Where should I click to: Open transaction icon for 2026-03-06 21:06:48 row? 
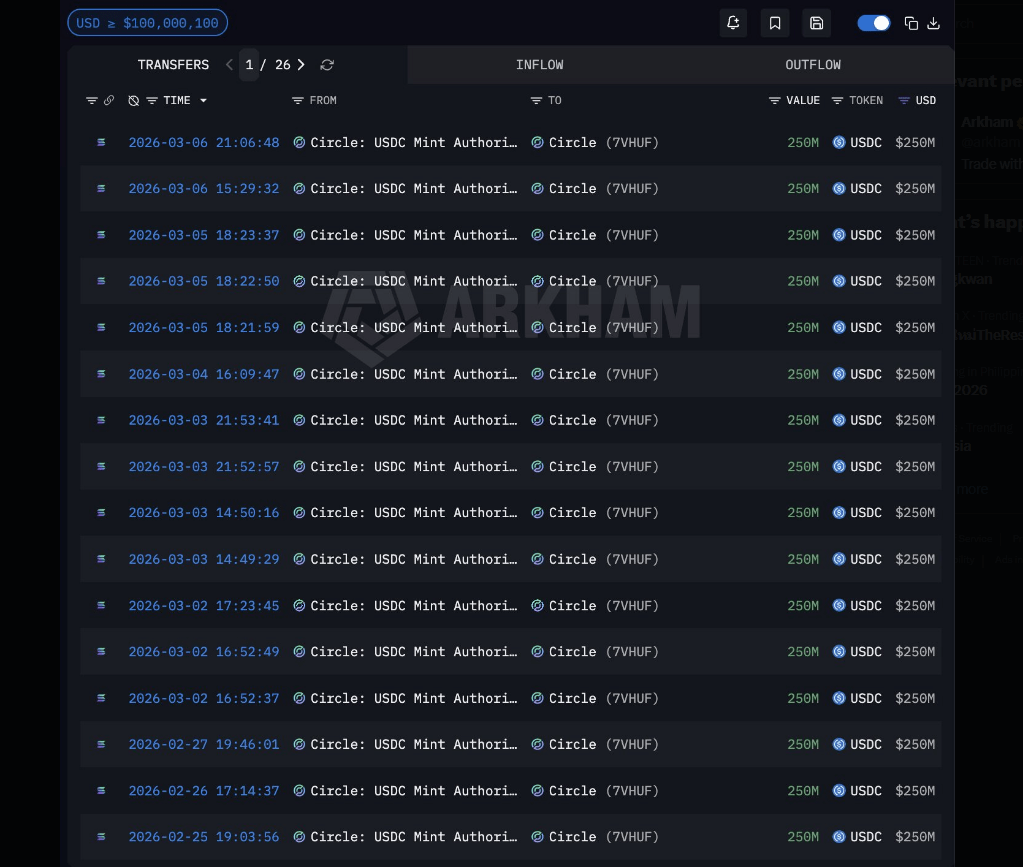point(101,143)
